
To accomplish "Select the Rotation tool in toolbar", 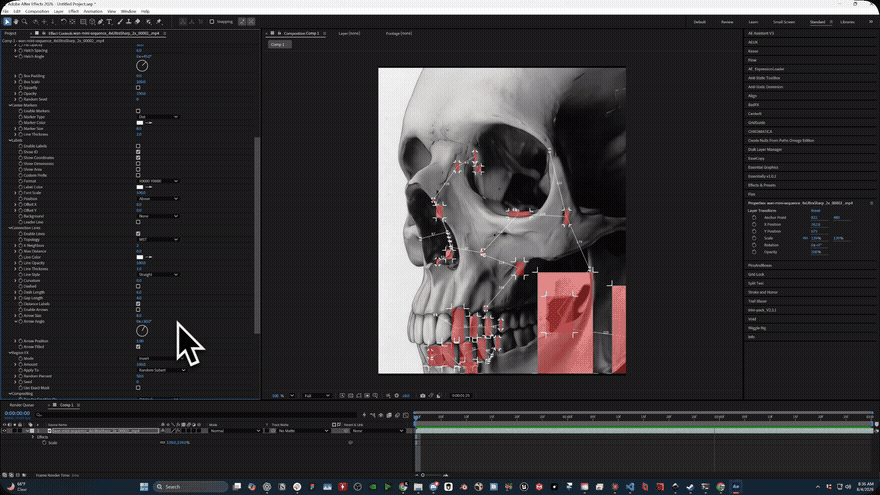I will (63, 22).
